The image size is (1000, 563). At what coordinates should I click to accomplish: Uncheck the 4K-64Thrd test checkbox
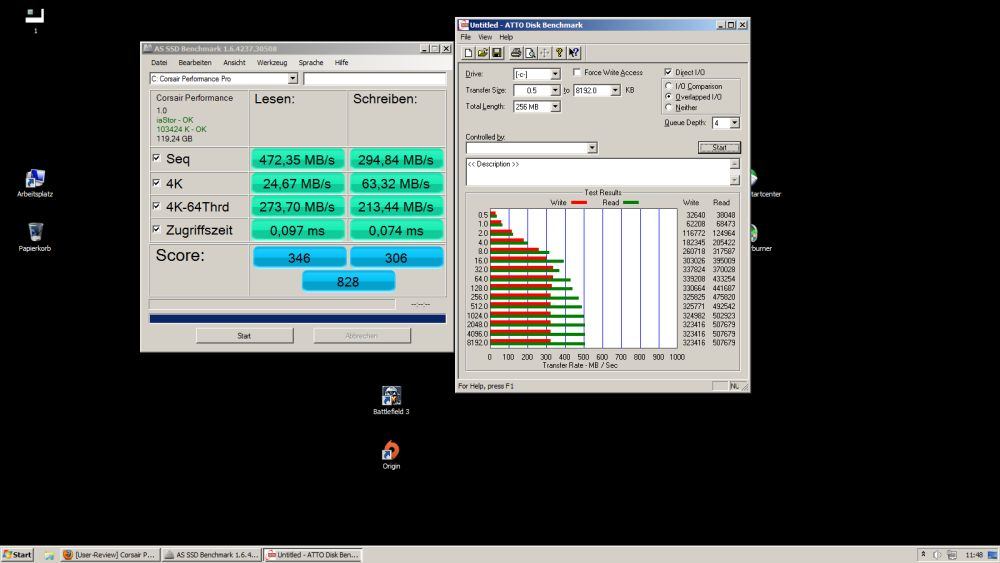coord(156,205)
